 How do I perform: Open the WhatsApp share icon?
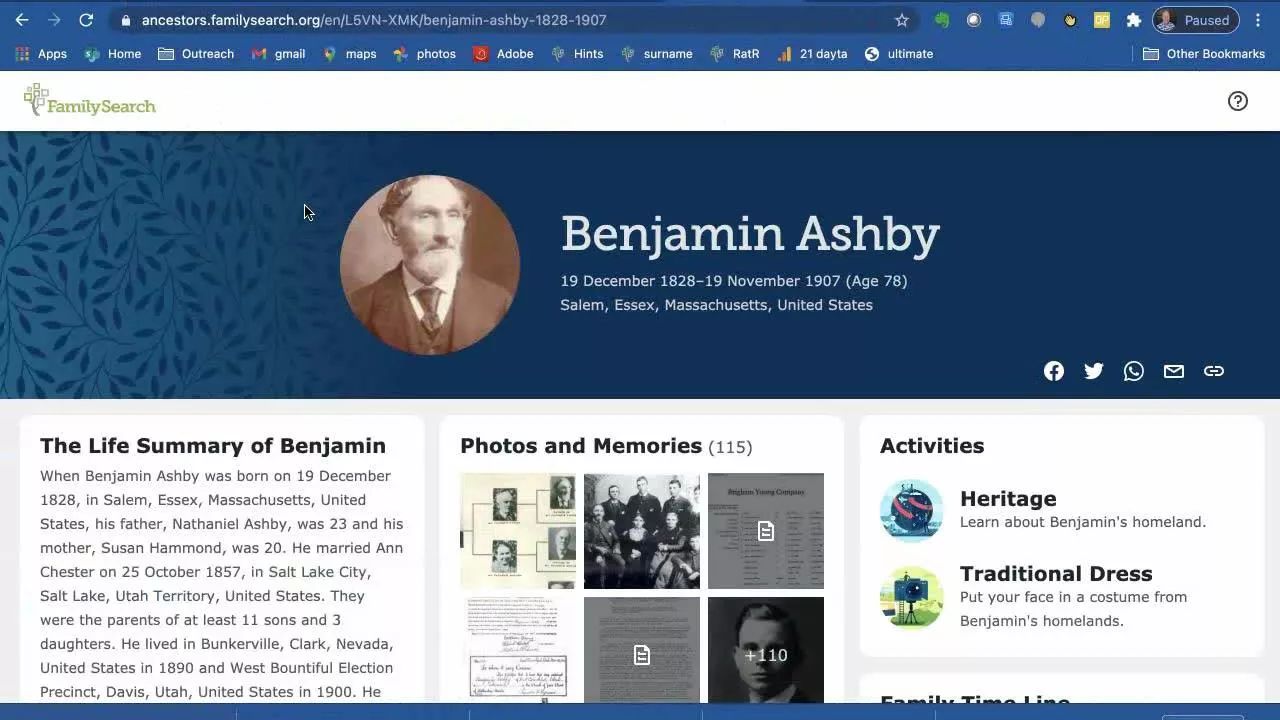(x=1134, y=371)
